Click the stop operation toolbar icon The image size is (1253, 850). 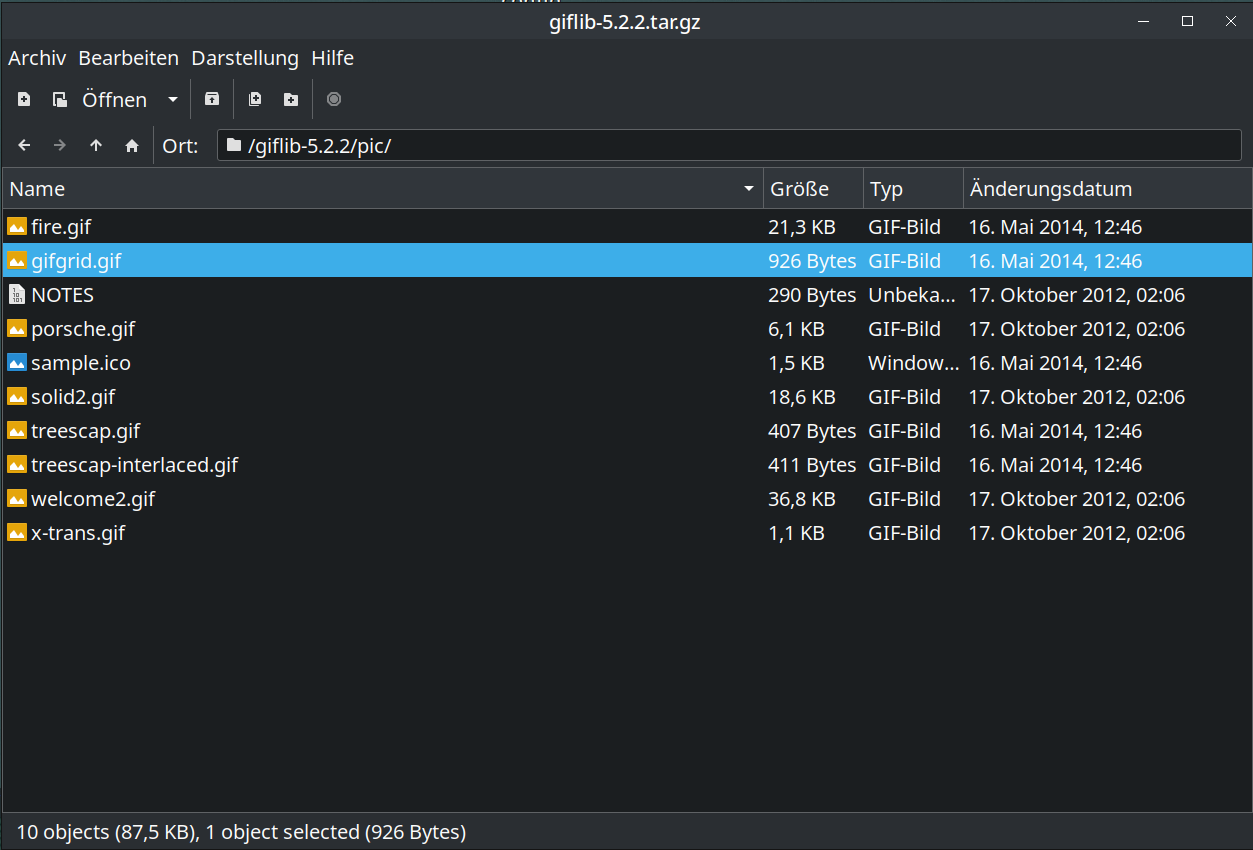[x=334, y=99]
